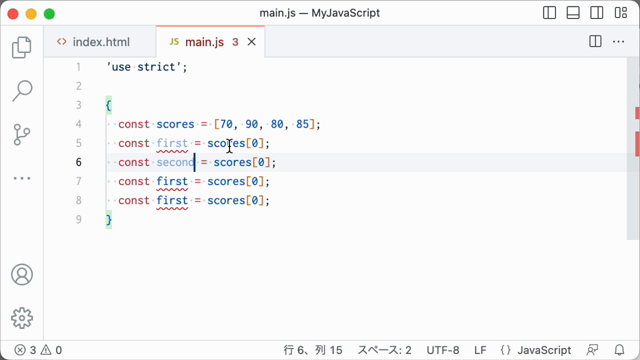Toggle the bottom panel layout button

point(573,13)
